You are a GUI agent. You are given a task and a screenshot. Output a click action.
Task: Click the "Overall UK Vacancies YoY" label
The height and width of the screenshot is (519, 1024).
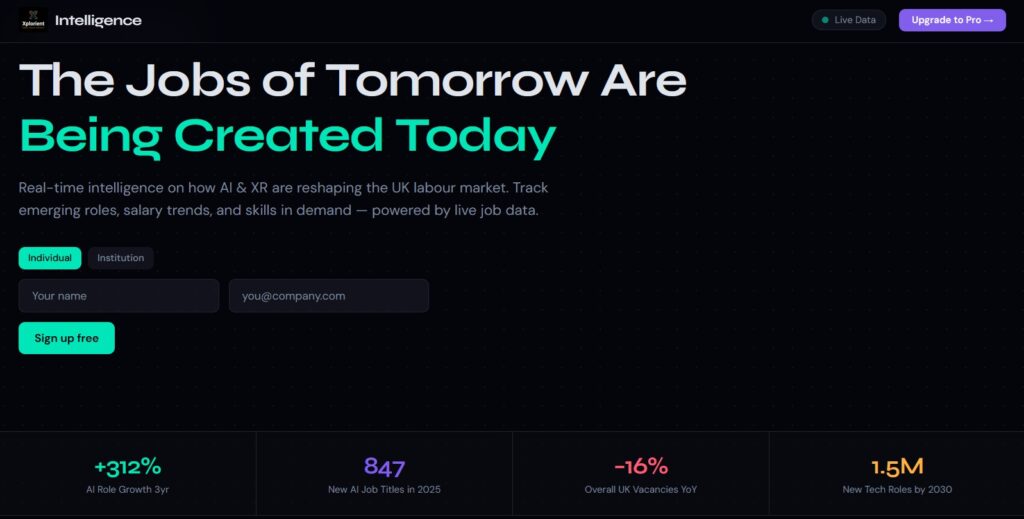640,490
